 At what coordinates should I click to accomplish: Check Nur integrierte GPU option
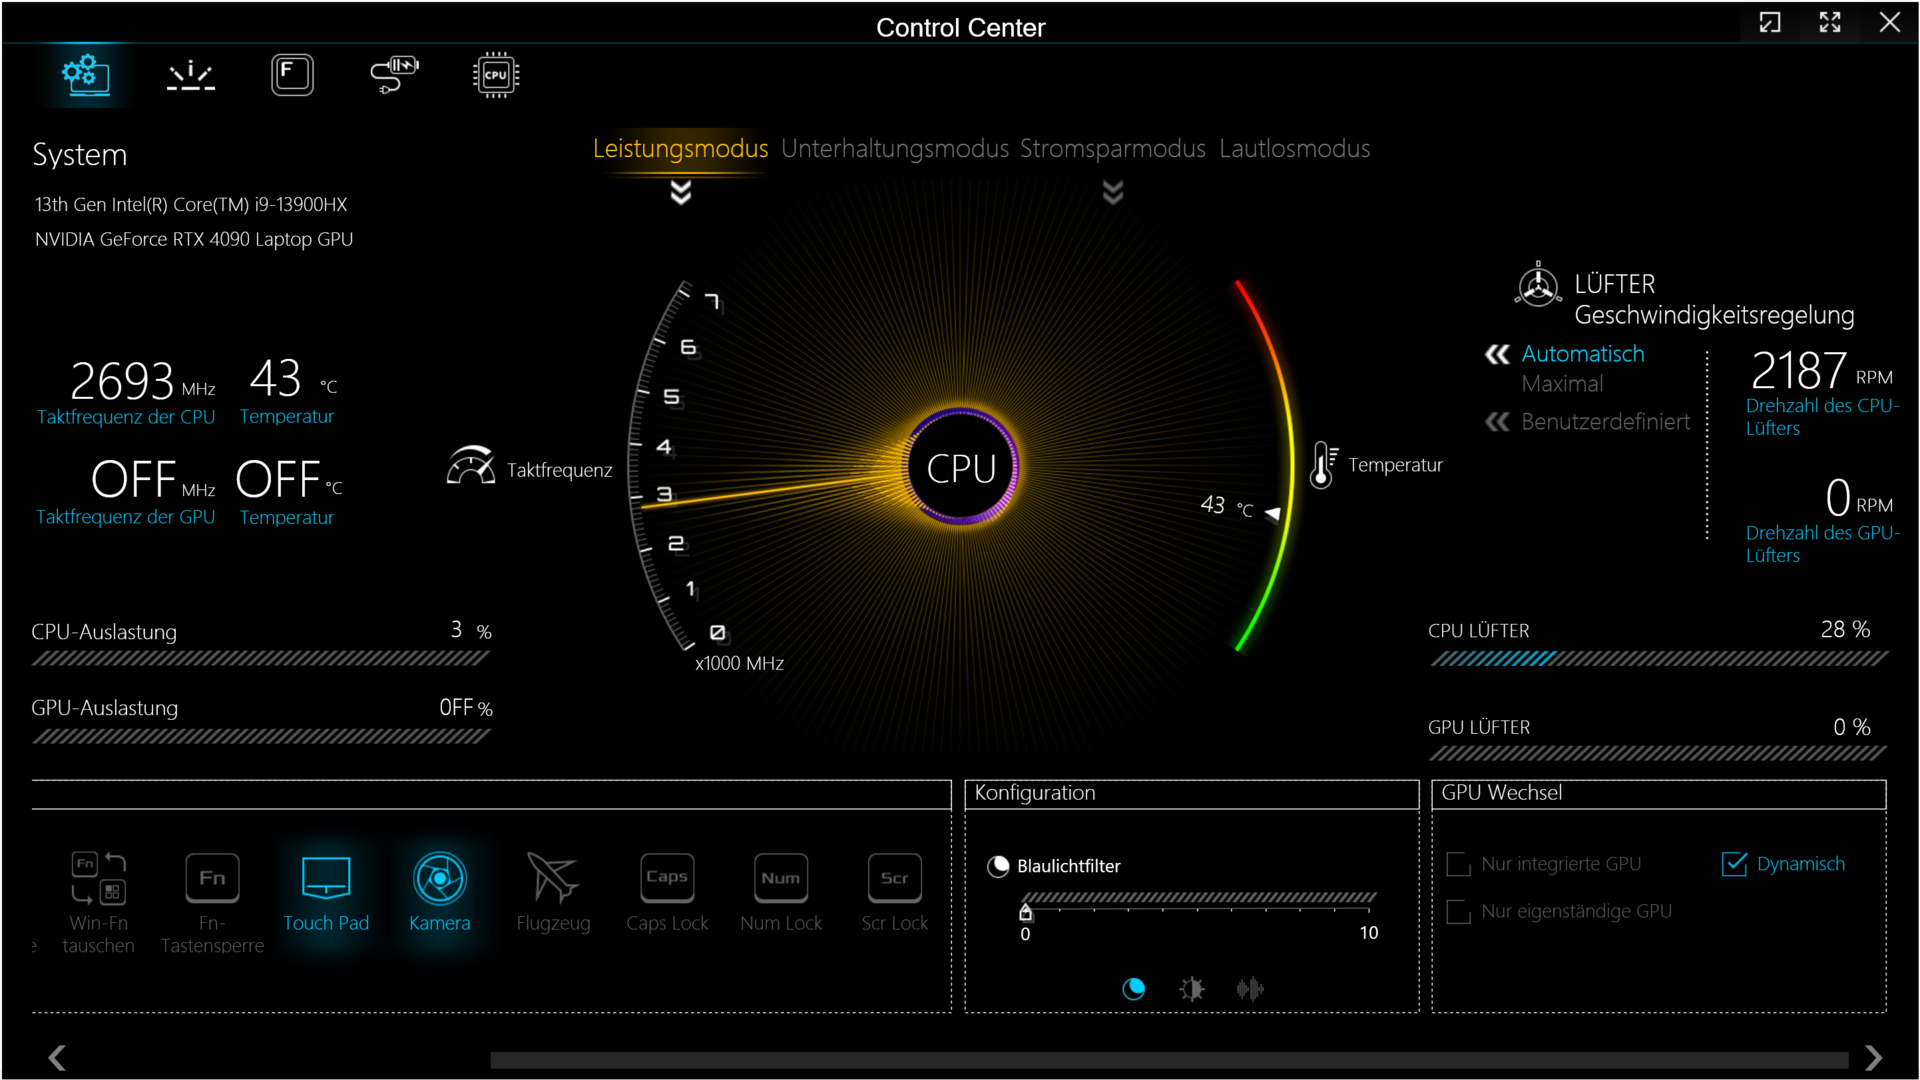(1459, 864)
